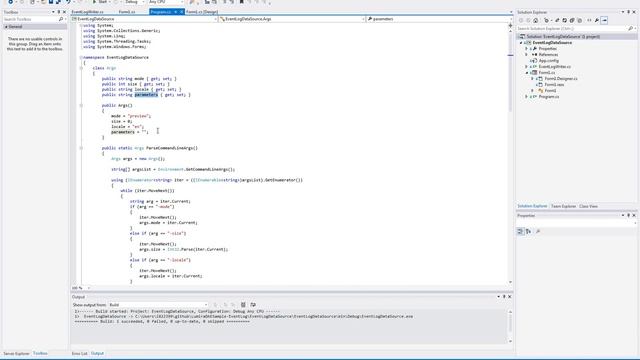Collapse the Form1.cs tree node
Viewport: 640px width, 360px height.
coord(527,73)
